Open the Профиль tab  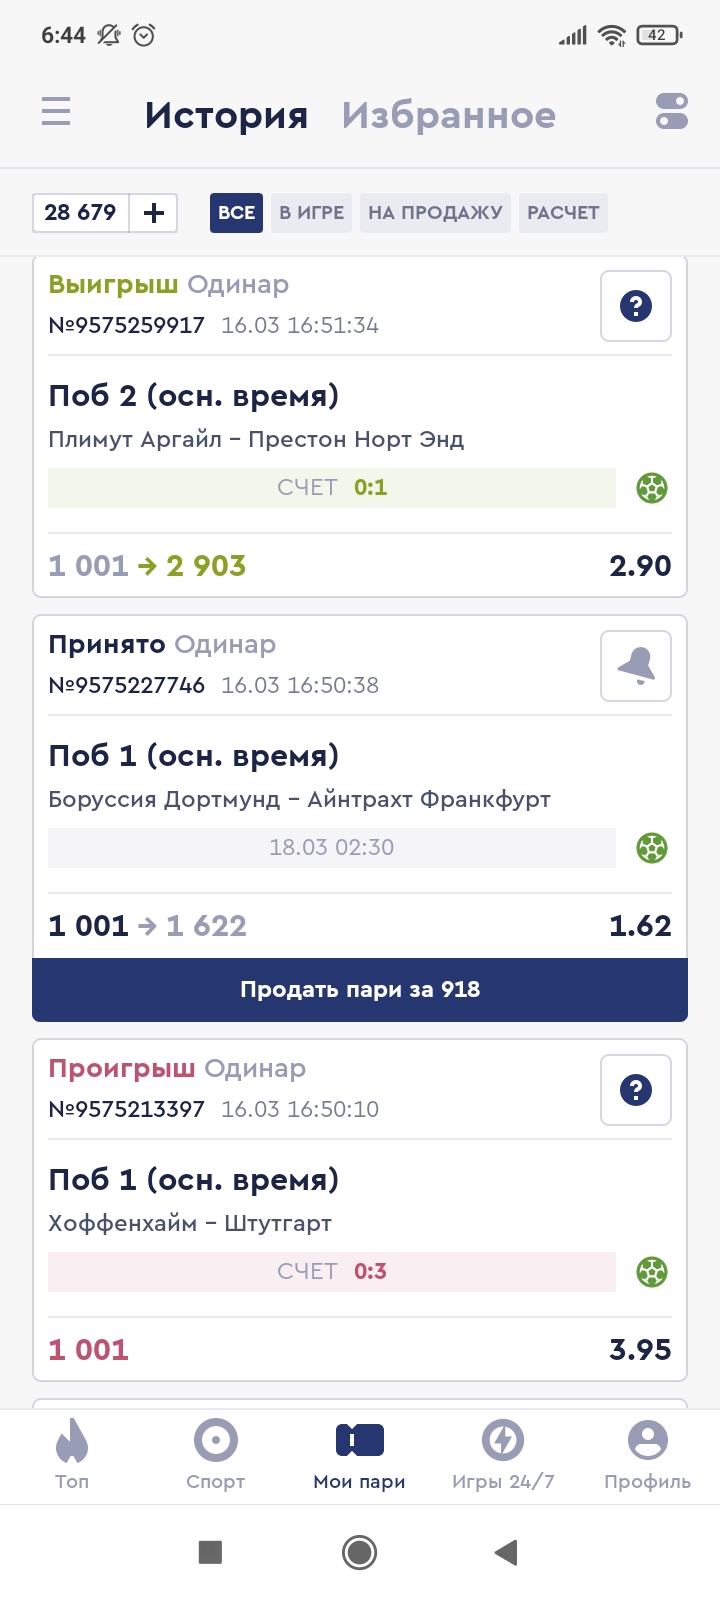coord(647,1455)
